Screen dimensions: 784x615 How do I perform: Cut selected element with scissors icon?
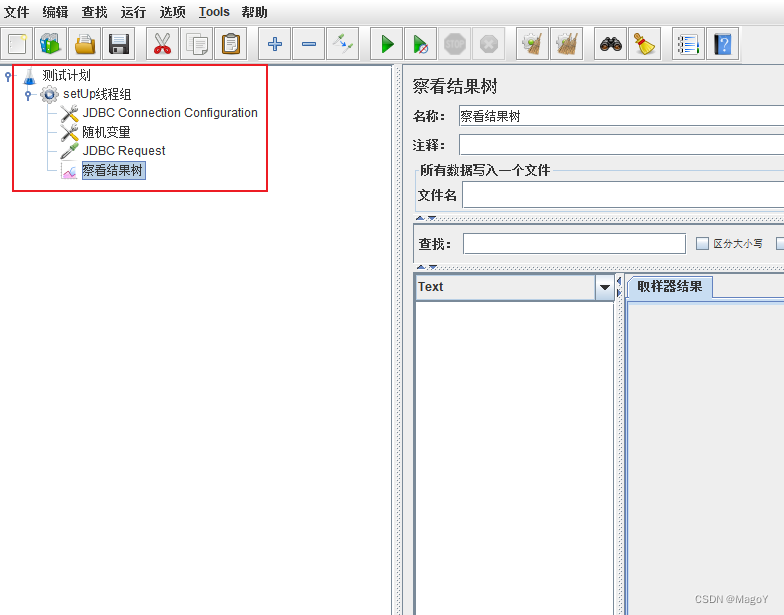tap(162, 44)
